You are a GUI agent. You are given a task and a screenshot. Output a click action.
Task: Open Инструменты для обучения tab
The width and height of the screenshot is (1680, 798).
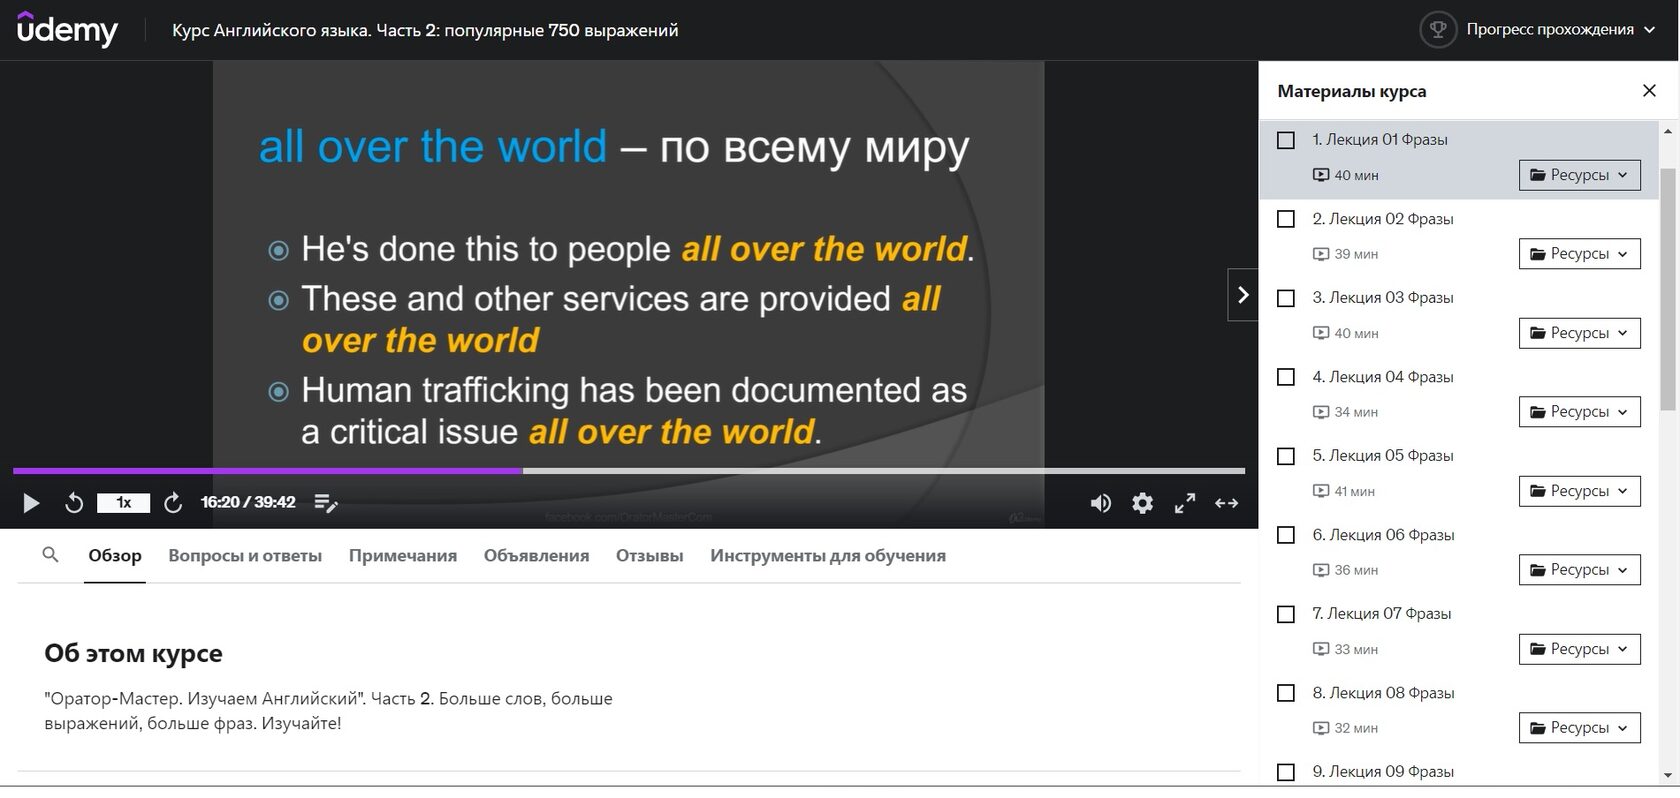pos(828,556)
